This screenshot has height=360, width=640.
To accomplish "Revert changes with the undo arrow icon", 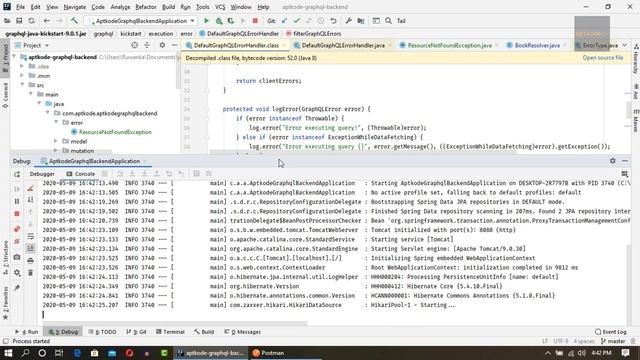I will tap(333, 21).
